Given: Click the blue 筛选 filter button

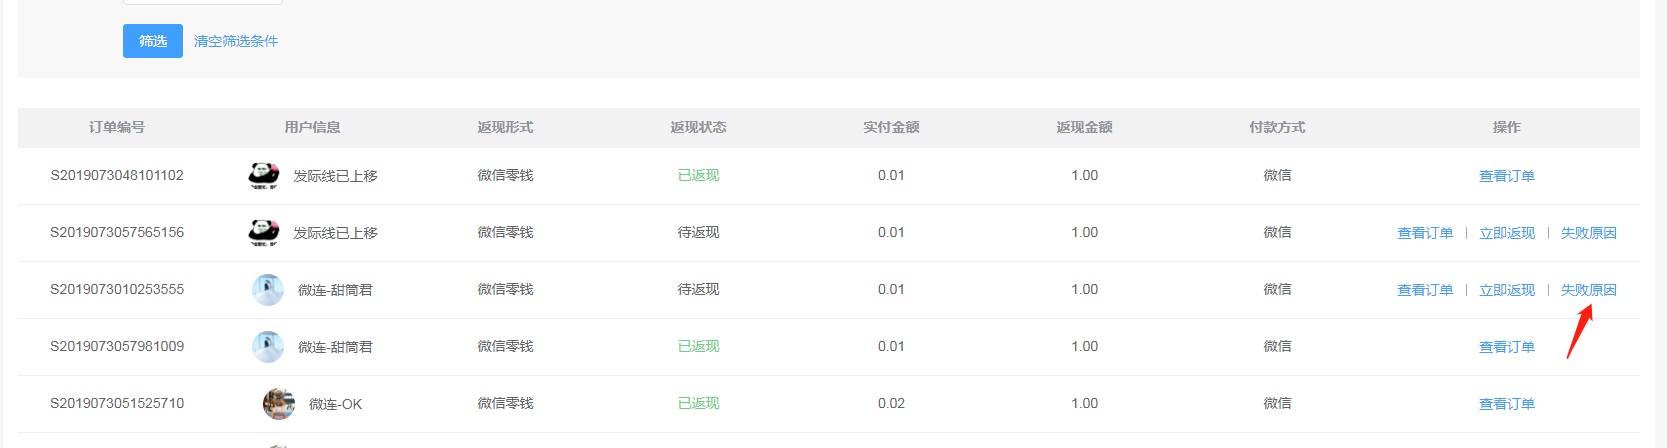Looking at the screenshot, I should [153, 41].
